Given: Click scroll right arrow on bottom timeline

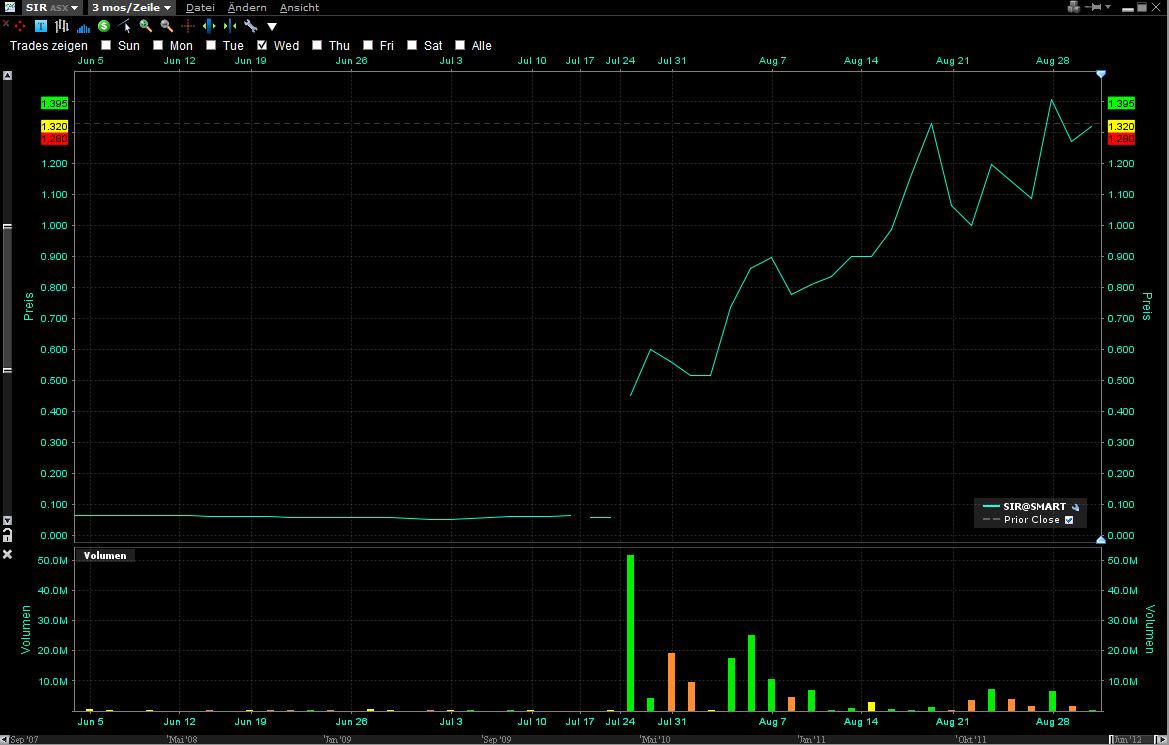Looking at the screenshot, I should click(x=1163, y=740).
